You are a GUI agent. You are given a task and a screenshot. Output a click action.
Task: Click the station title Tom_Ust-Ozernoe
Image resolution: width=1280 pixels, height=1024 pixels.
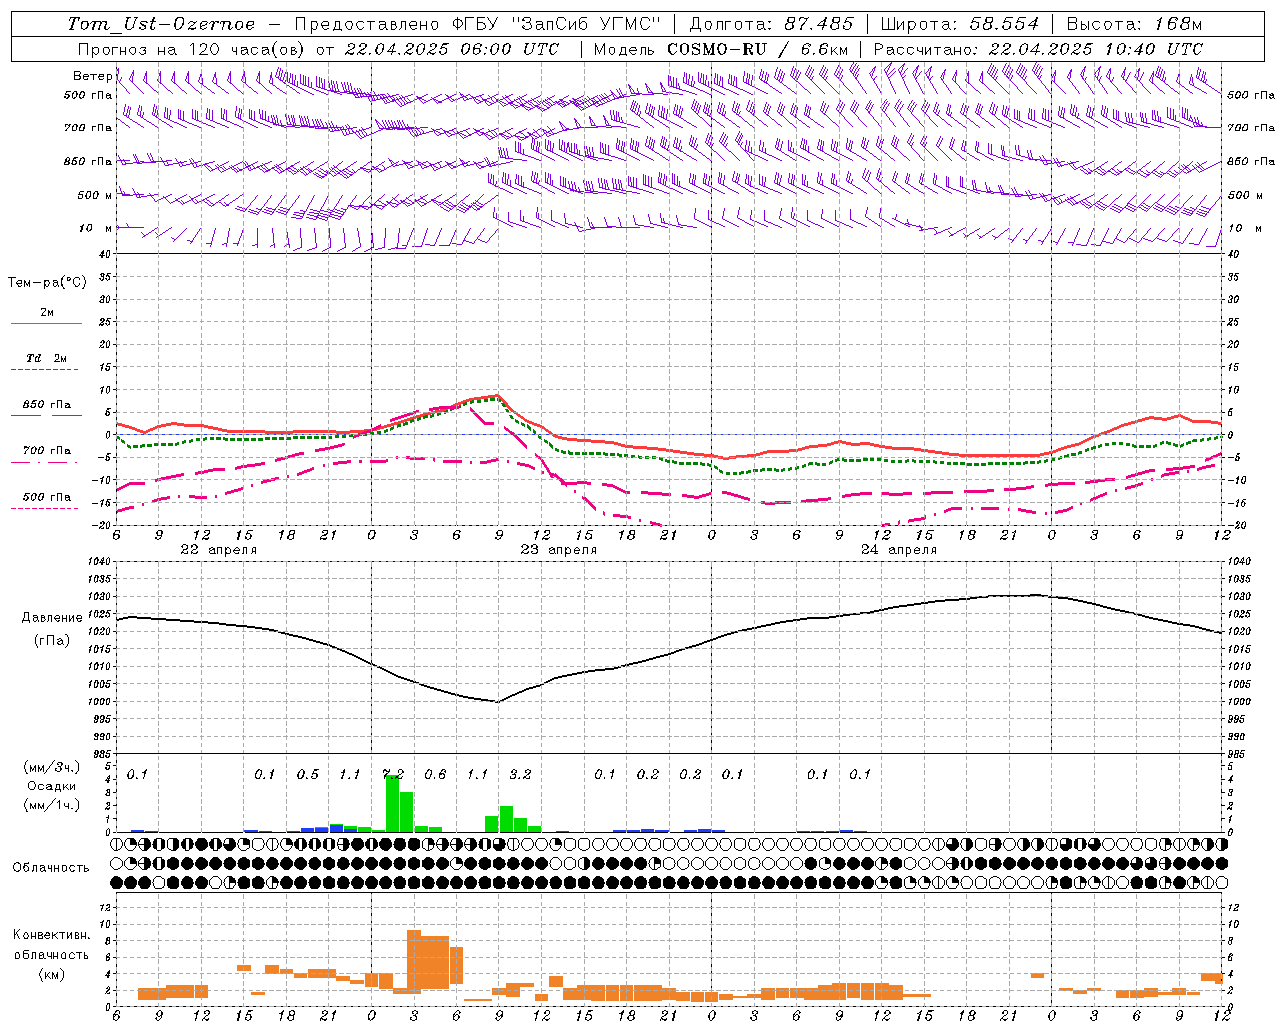(x=161, y=24)
